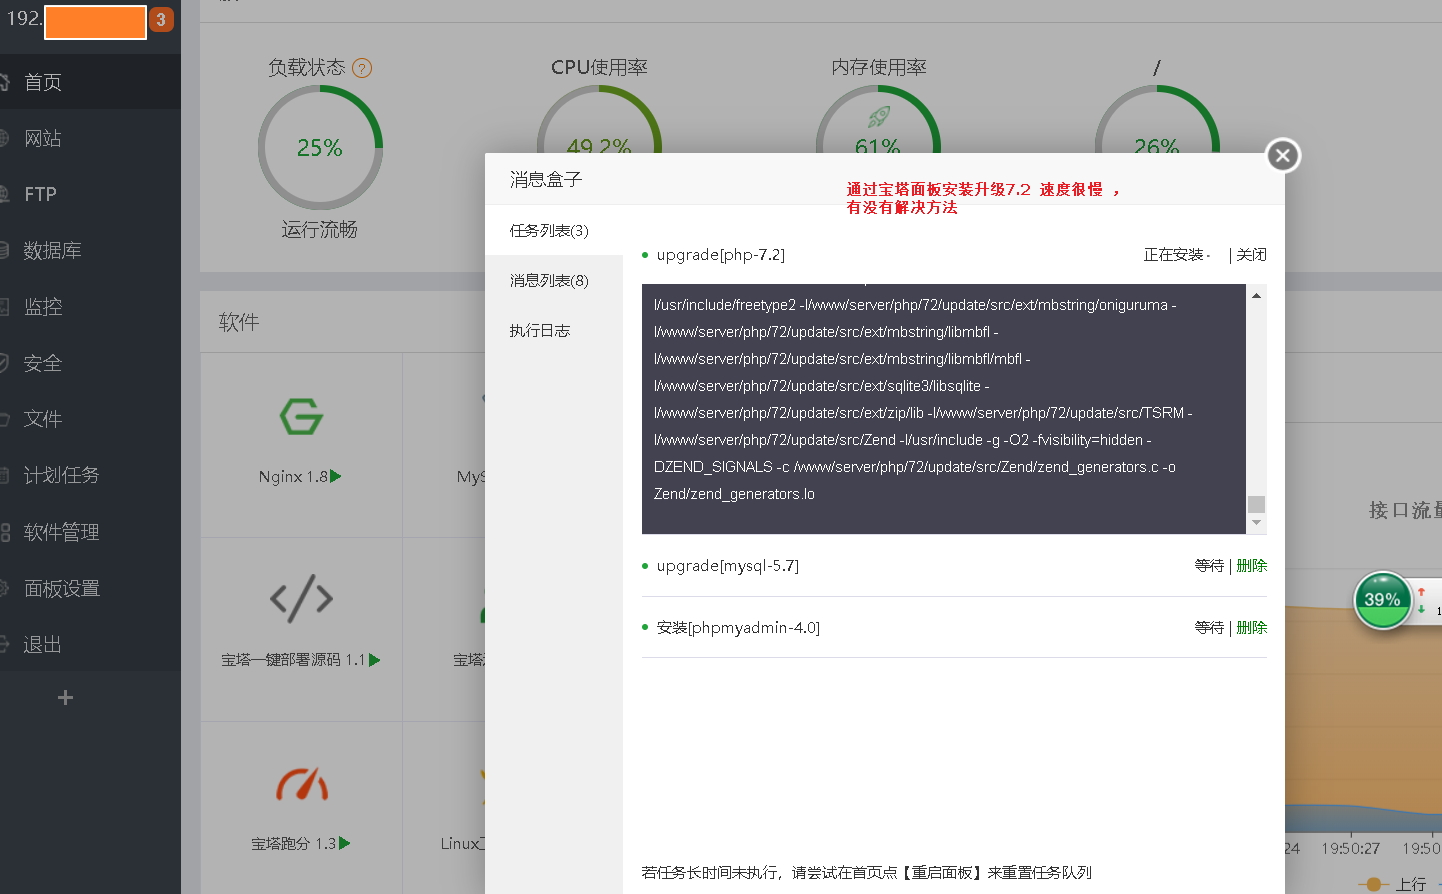Delete the 安装[phpmyadmin-4.0] task
Image resolution: width=1442 pixels, height=894 pixels.
point(1251,628)
